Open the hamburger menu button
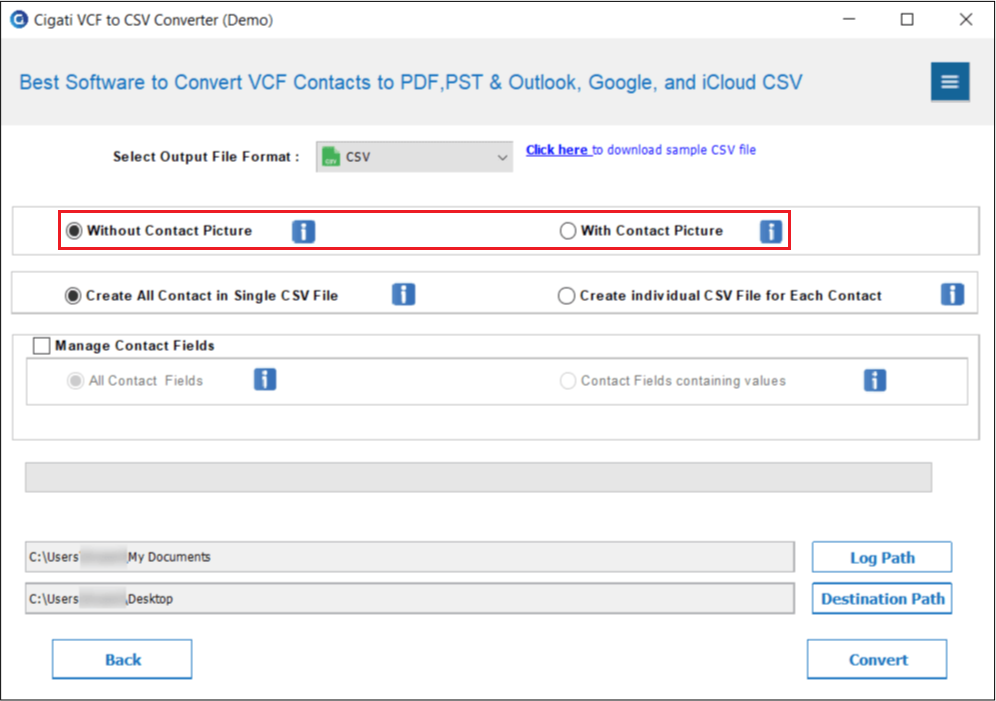 pos(950,82)
